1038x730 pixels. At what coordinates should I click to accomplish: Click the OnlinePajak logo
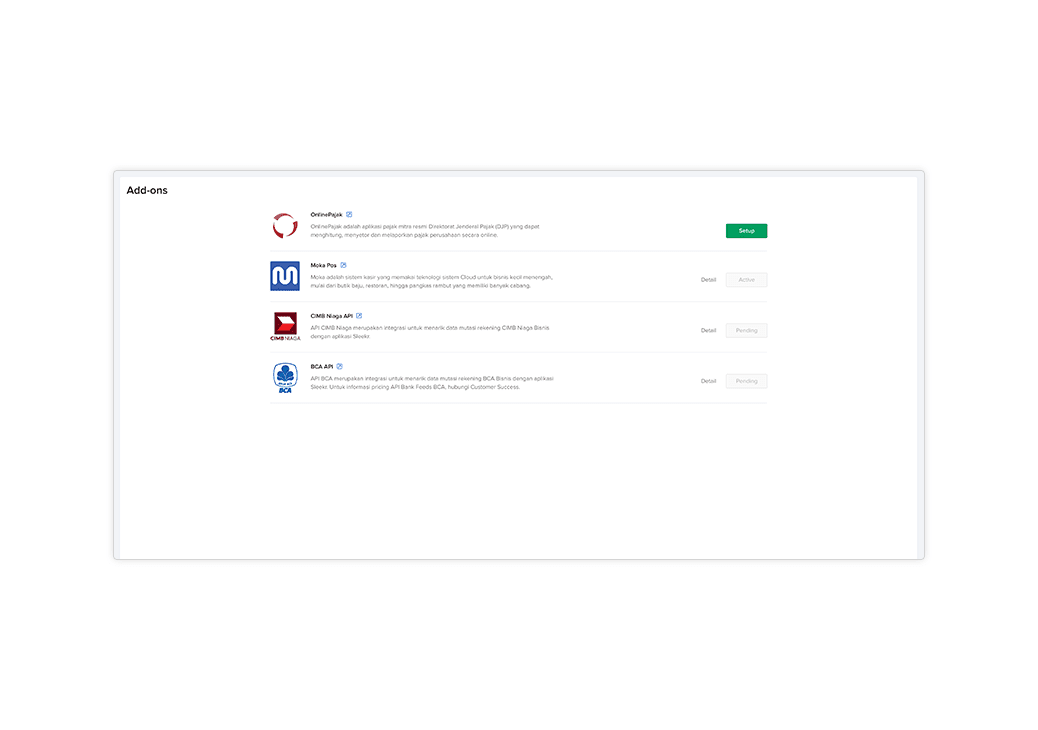(285, 226)
